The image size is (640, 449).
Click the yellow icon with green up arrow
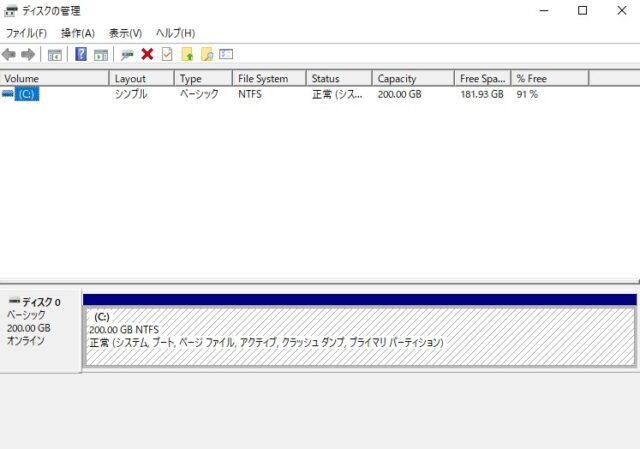click(187, 54)
